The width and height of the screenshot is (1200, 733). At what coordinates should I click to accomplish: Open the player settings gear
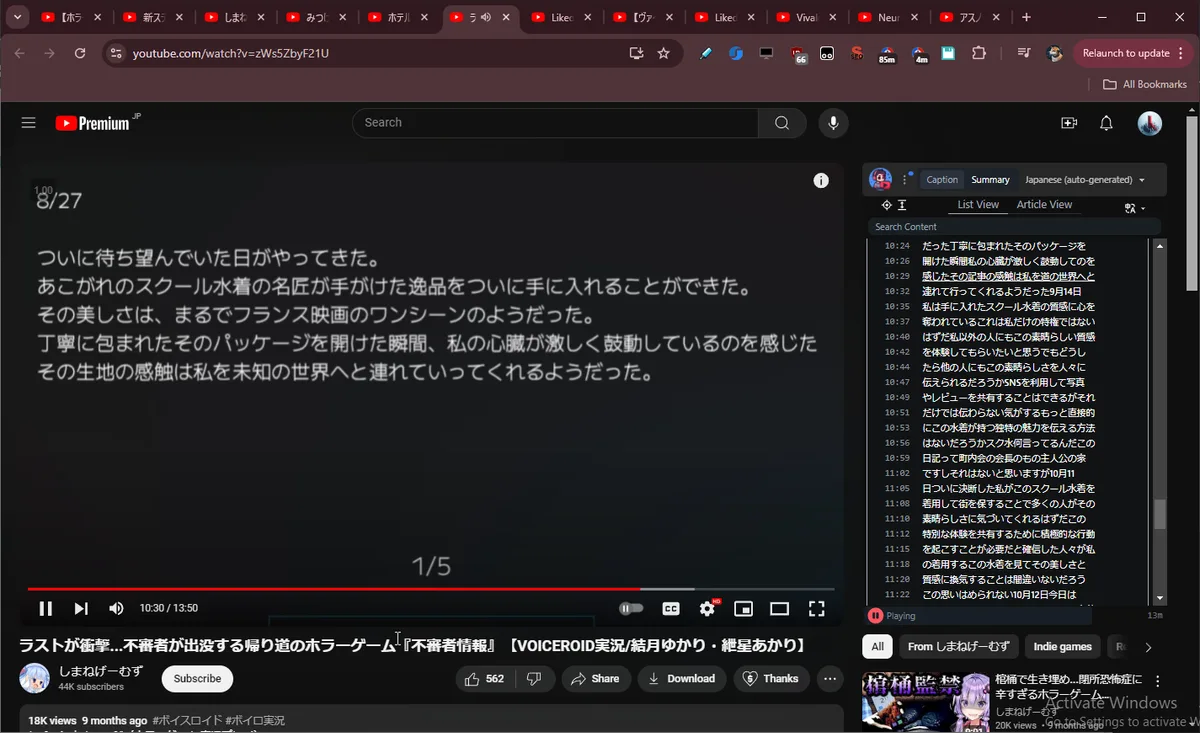pos(707,608)
